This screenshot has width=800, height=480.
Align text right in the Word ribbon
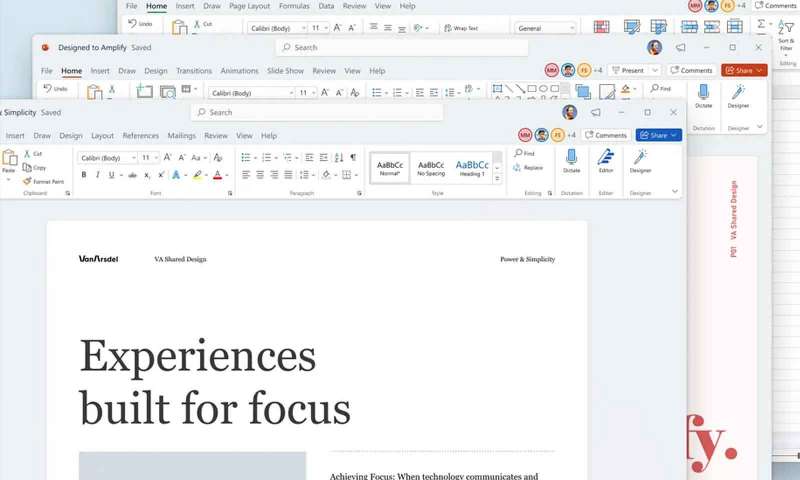point(274,175)
